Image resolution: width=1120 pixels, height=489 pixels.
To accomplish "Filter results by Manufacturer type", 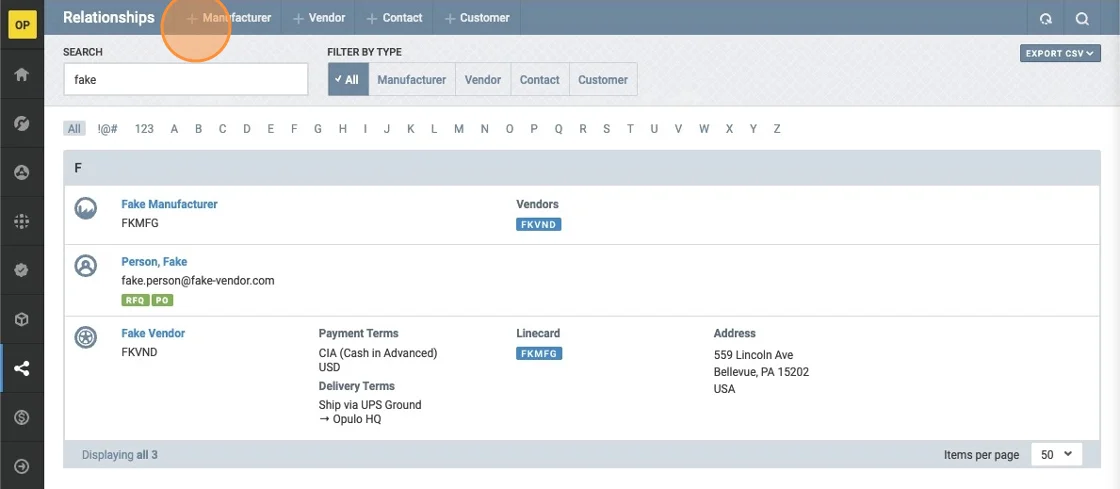I will coord(411,80).
